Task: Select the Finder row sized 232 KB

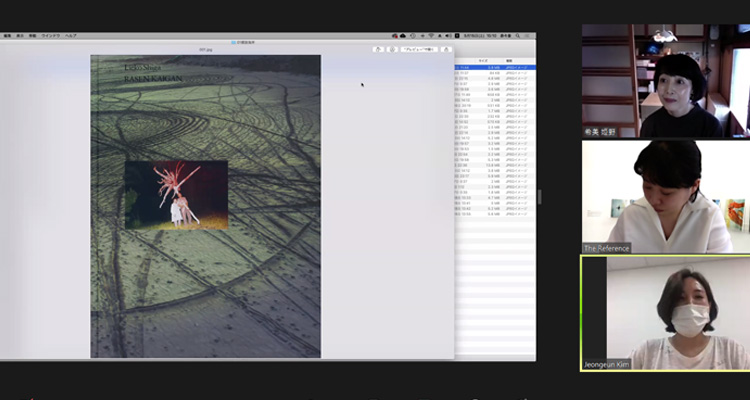Action: (x=495, y=116)
